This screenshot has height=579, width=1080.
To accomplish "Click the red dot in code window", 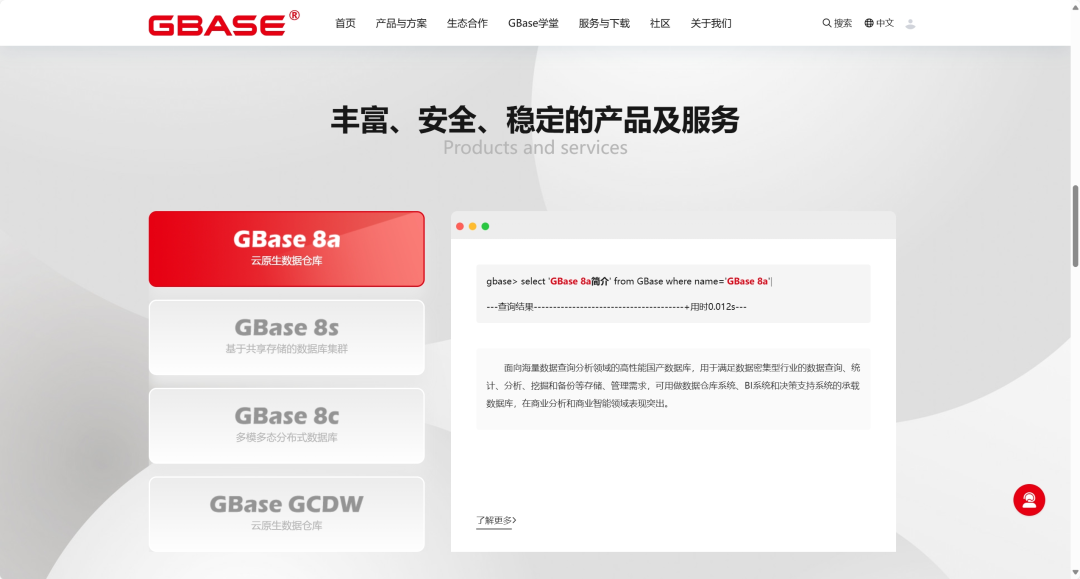I will point(460,227).
